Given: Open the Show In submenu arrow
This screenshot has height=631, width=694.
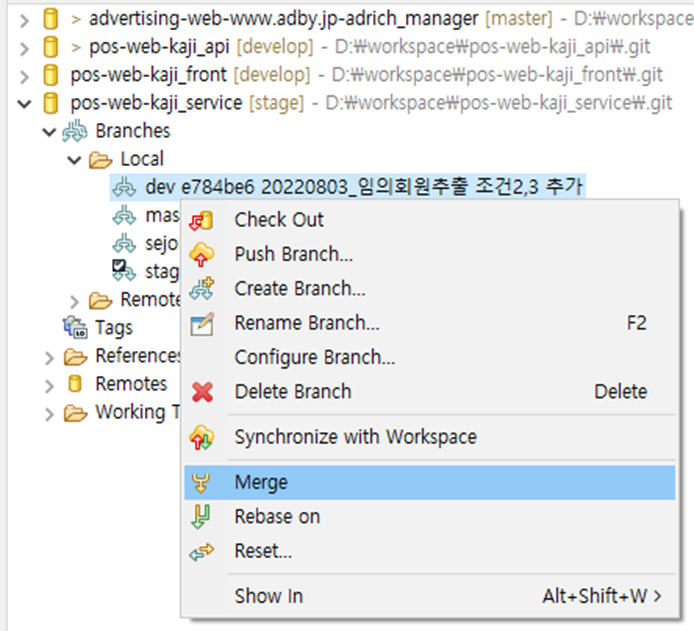Looking at the screenshot, I should [x=658, y=596].
